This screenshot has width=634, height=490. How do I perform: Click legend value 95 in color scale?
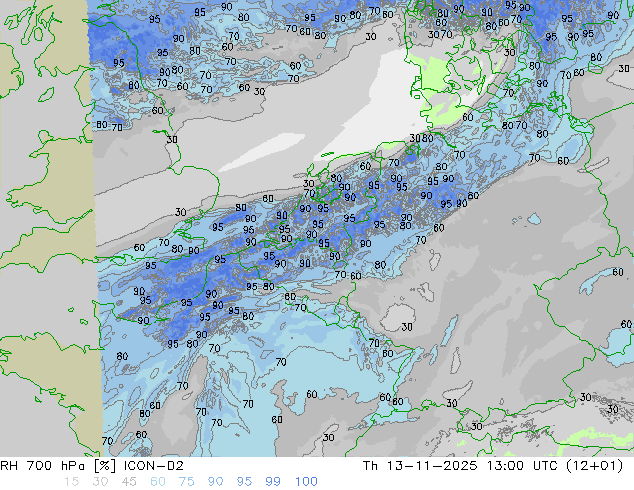coord(244,482)
